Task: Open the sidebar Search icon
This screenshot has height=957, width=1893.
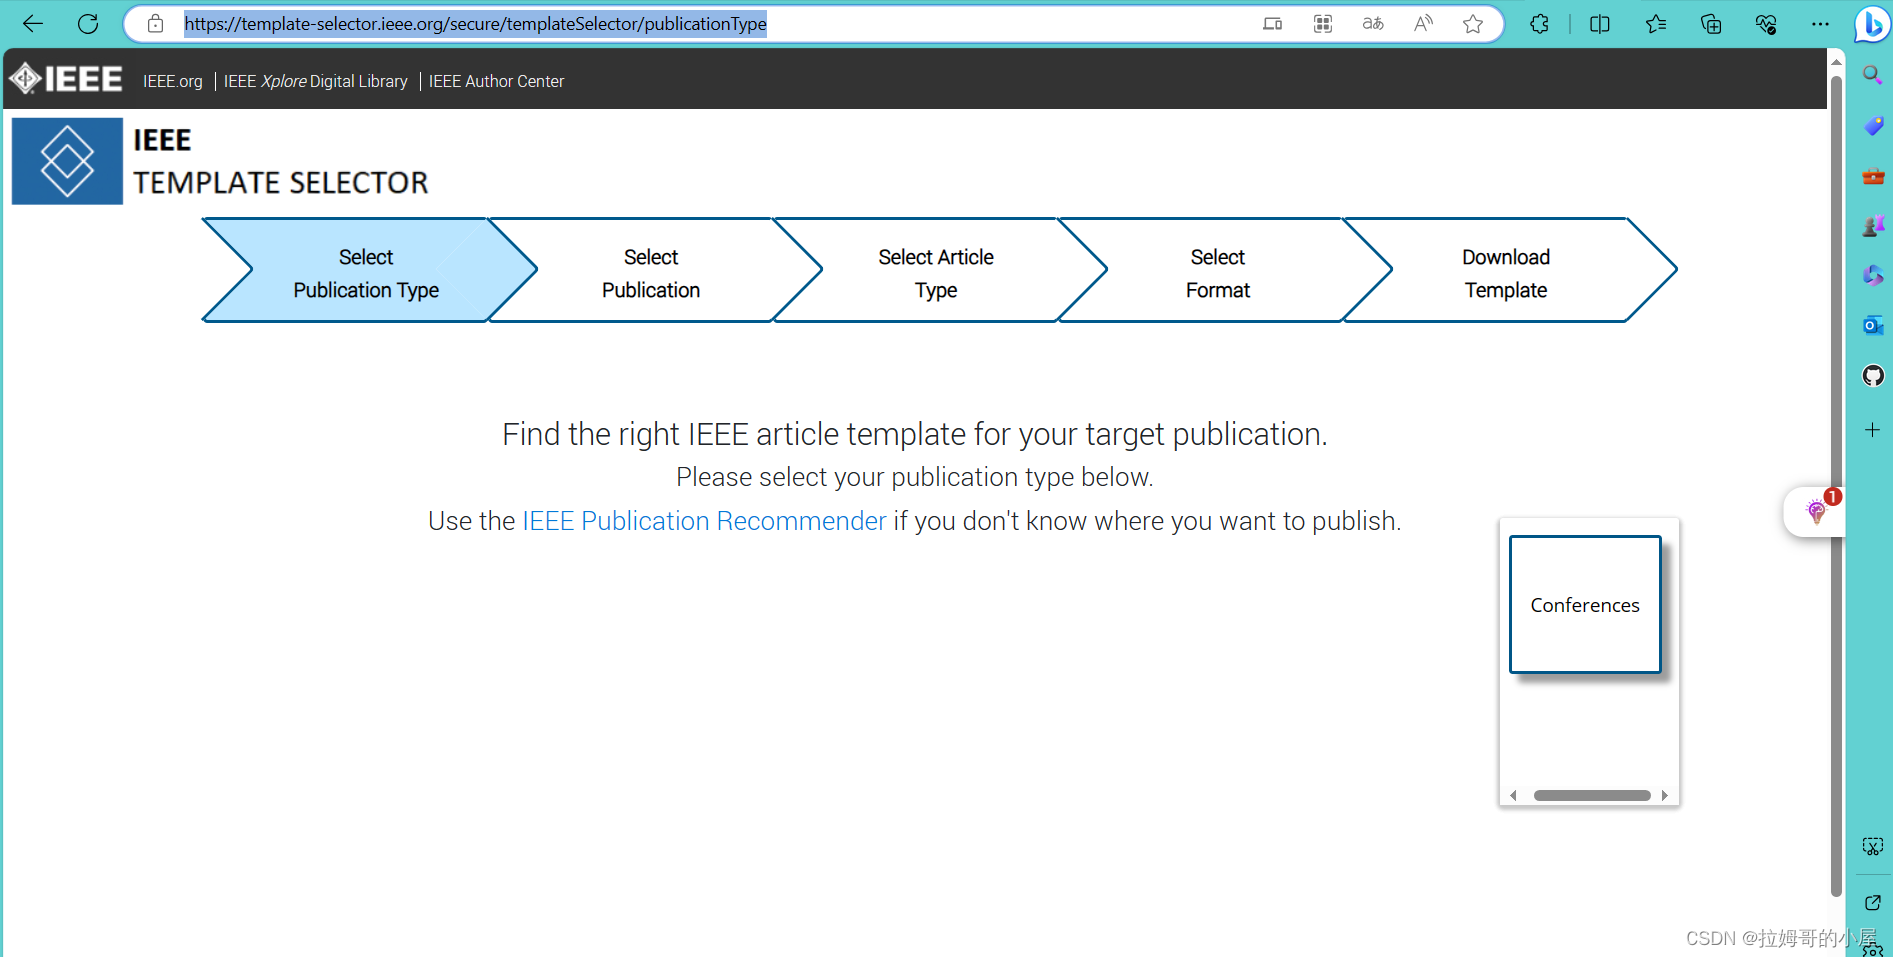Action: [x=1873, y=75]
